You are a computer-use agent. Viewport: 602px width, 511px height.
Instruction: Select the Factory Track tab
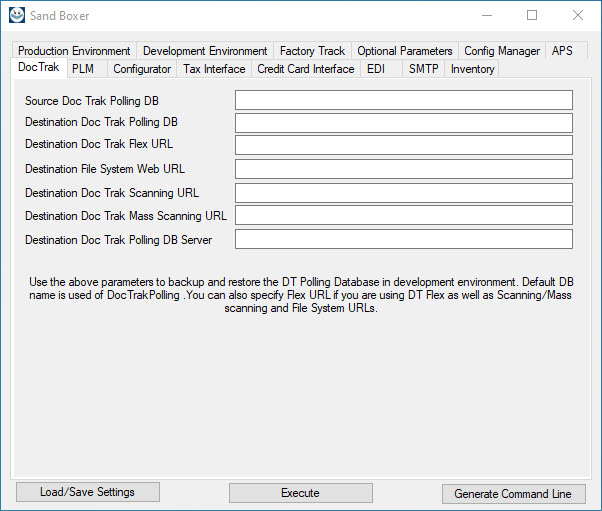pyautogui.click(x=312, y=51)
